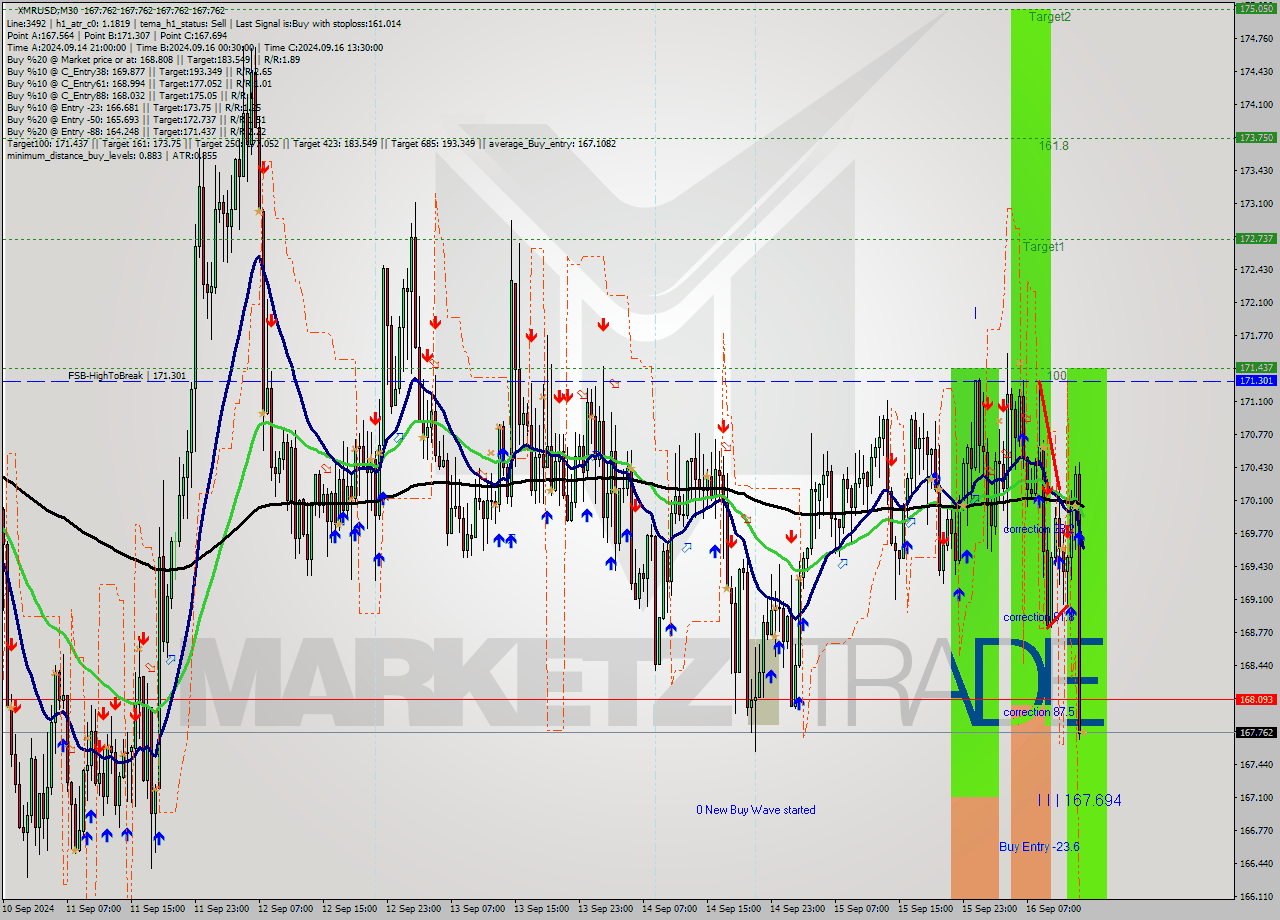Click the highlighted 171.301 price tag on the axis
1280x920 pixels.
point(1255,381)
